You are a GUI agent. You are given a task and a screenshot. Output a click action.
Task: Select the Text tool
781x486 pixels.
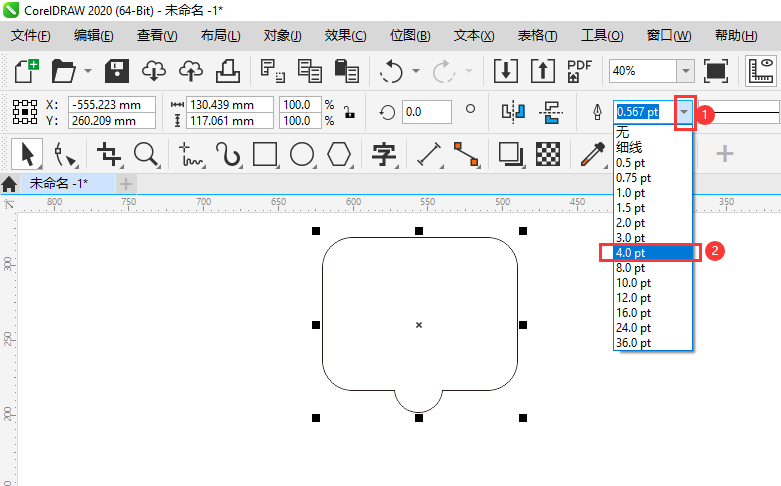(x=384, y=154)
